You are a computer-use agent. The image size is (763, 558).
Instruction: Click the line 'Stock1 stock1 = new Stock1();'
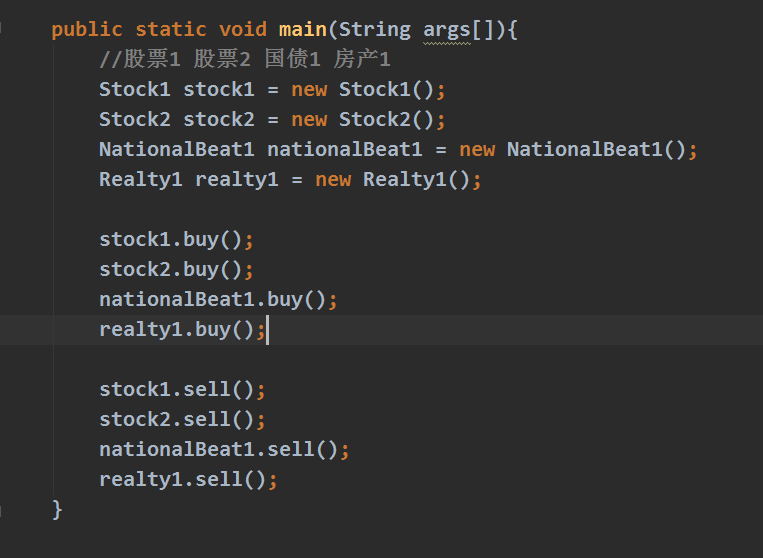pyautogui.click(x=272, y=90)
